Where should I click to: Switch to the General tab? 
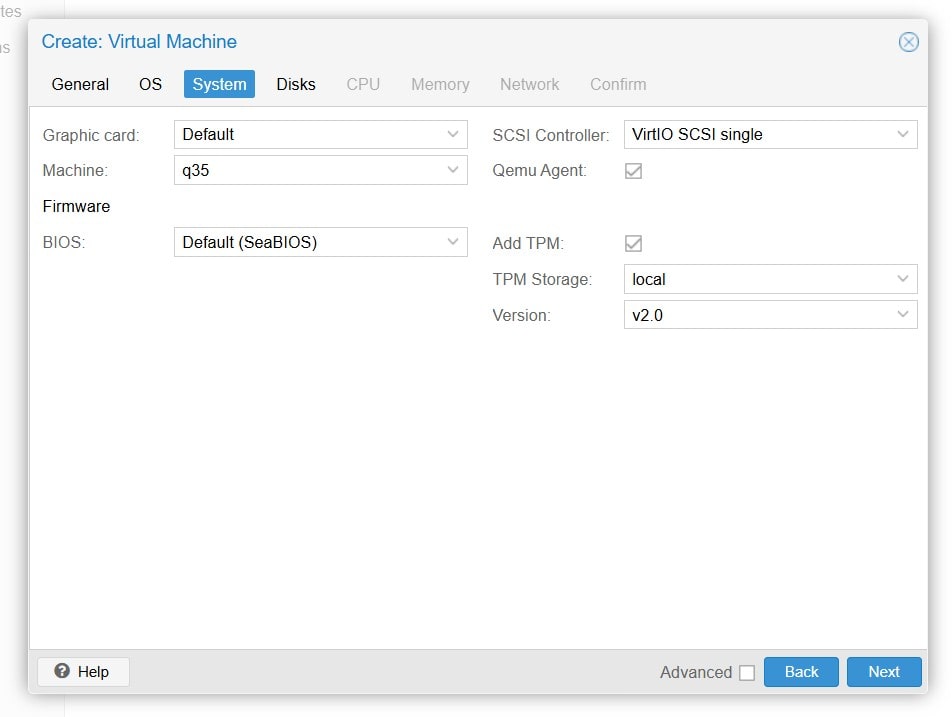[80, 84]
